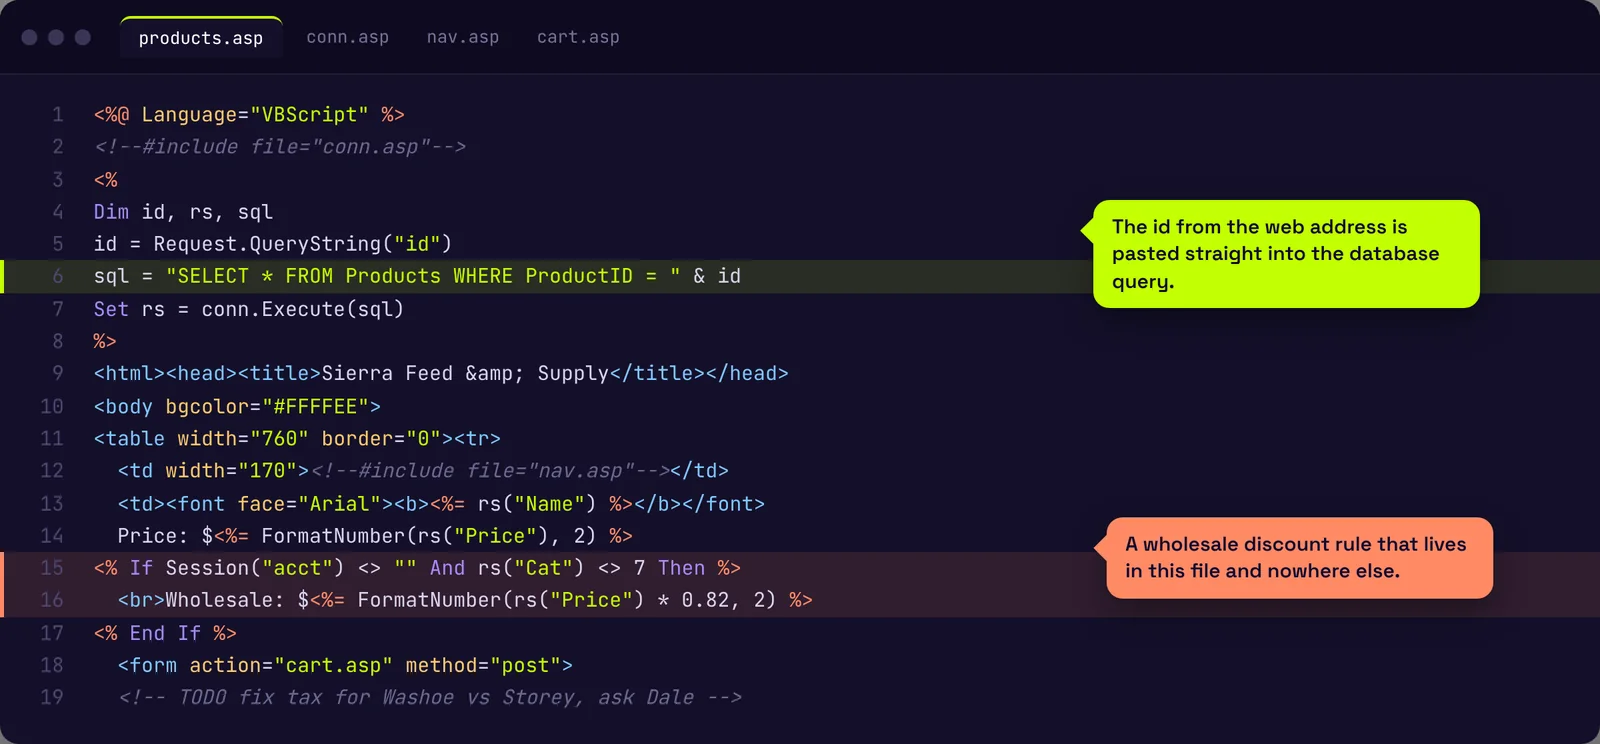Switch to the conn.asp tab
The image size is (1600, 744).
click(347, 37)
